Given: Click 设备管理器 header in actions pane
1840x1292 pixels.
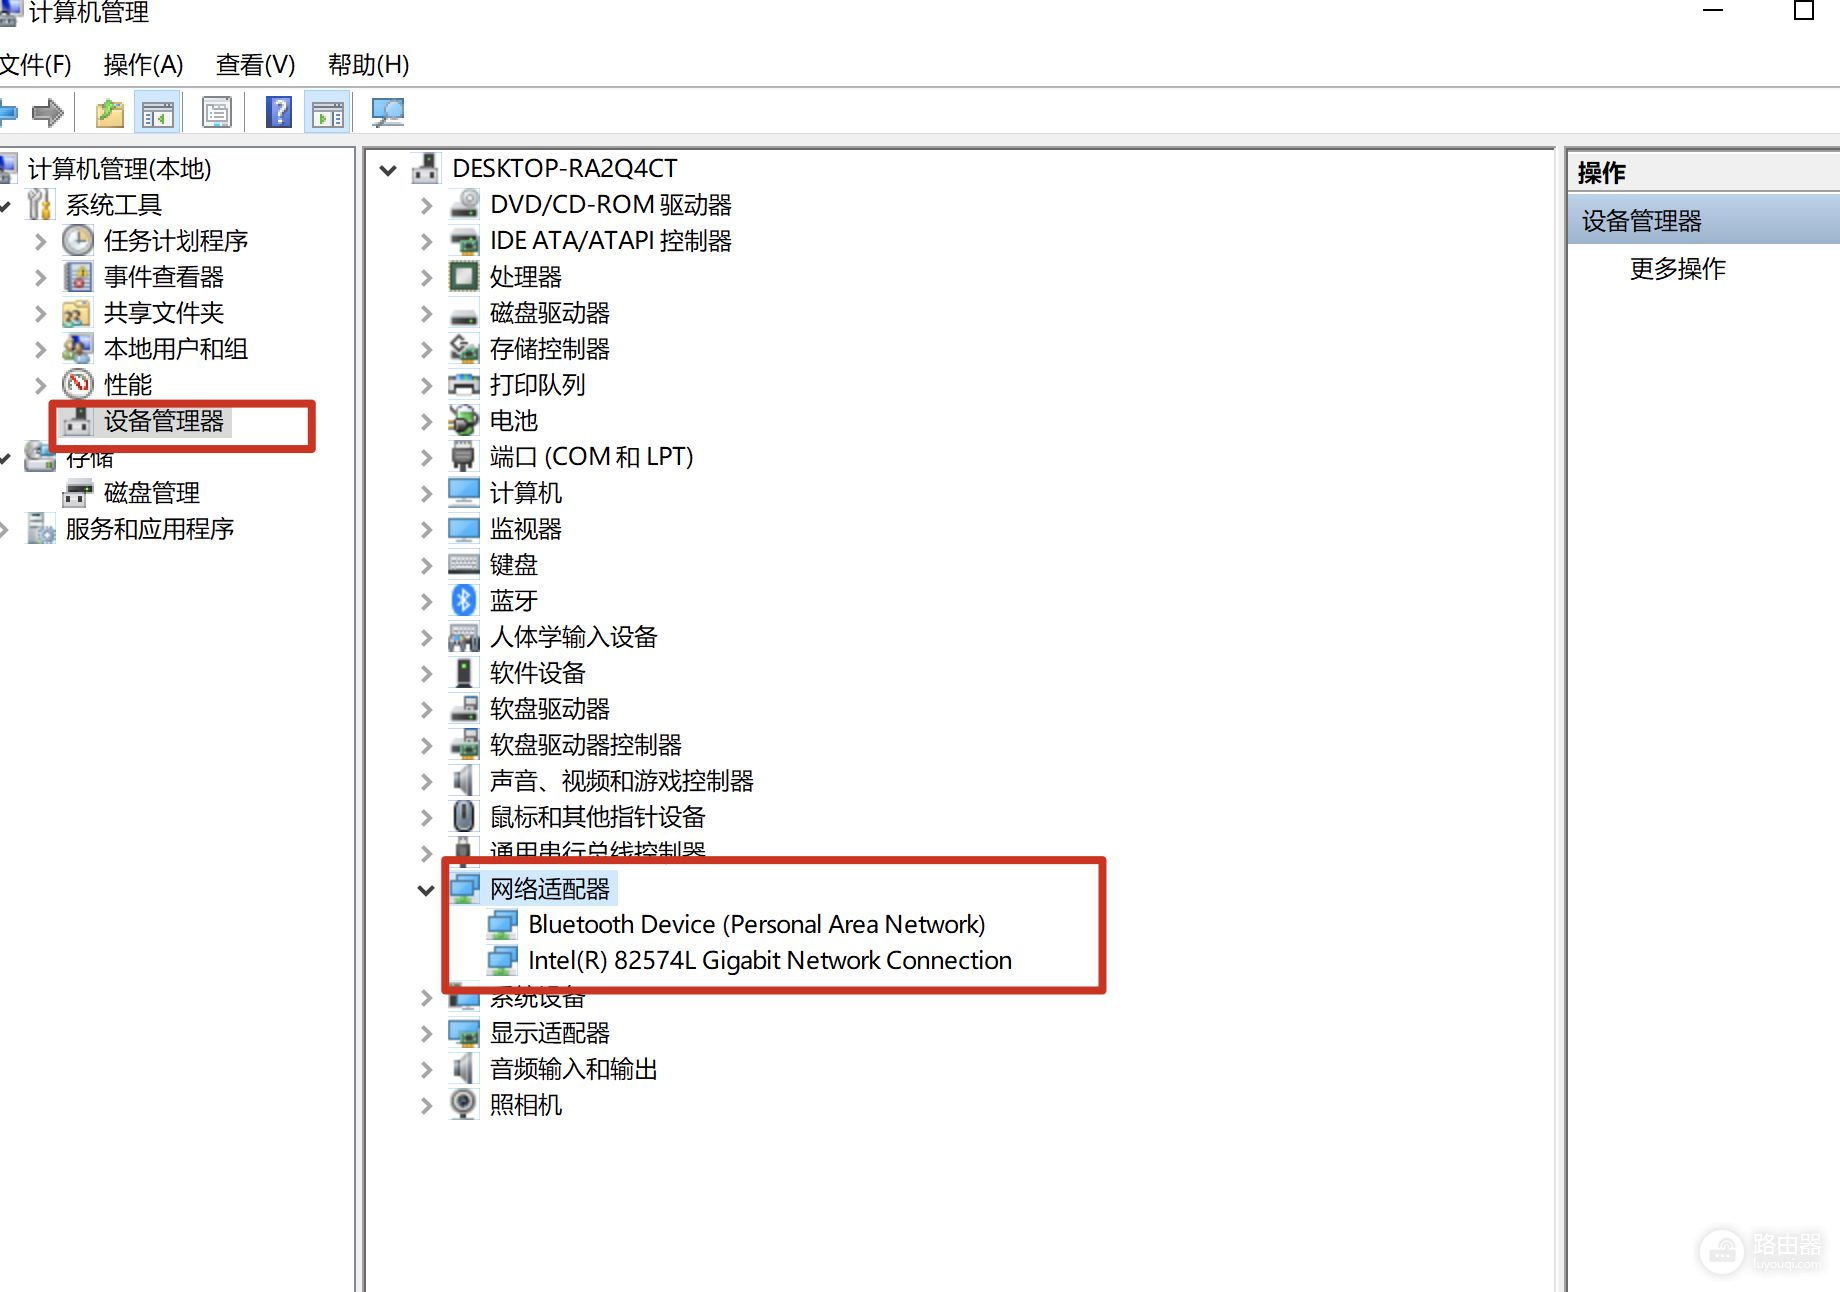Looking at the screenshot, I should point(1703,220).
